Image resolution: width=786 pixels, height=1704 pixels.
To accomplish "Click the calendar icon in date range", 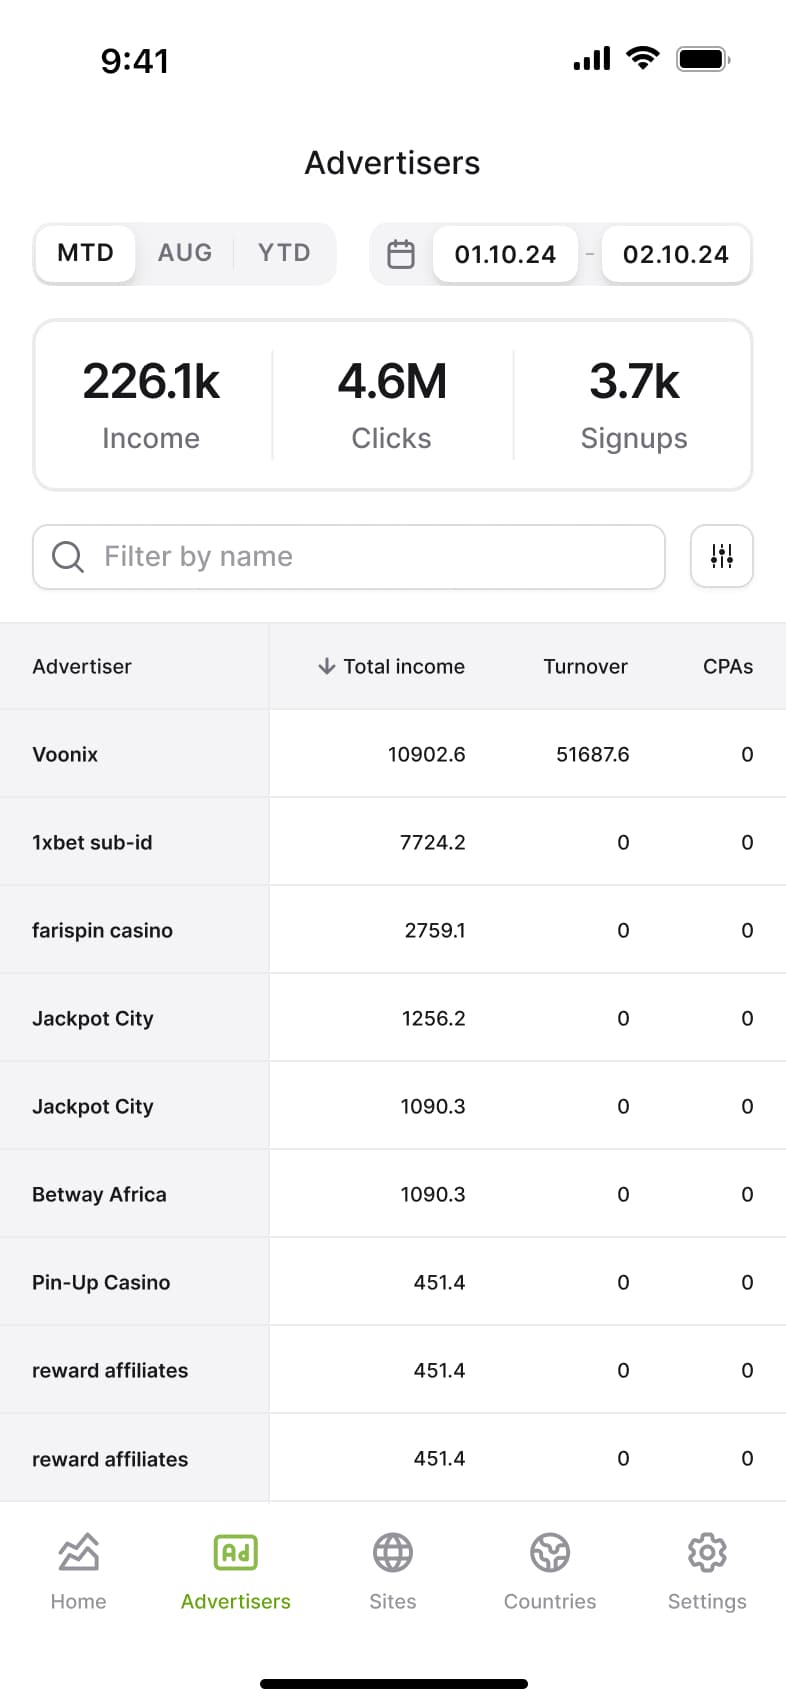I will click(x=401, y=254).
